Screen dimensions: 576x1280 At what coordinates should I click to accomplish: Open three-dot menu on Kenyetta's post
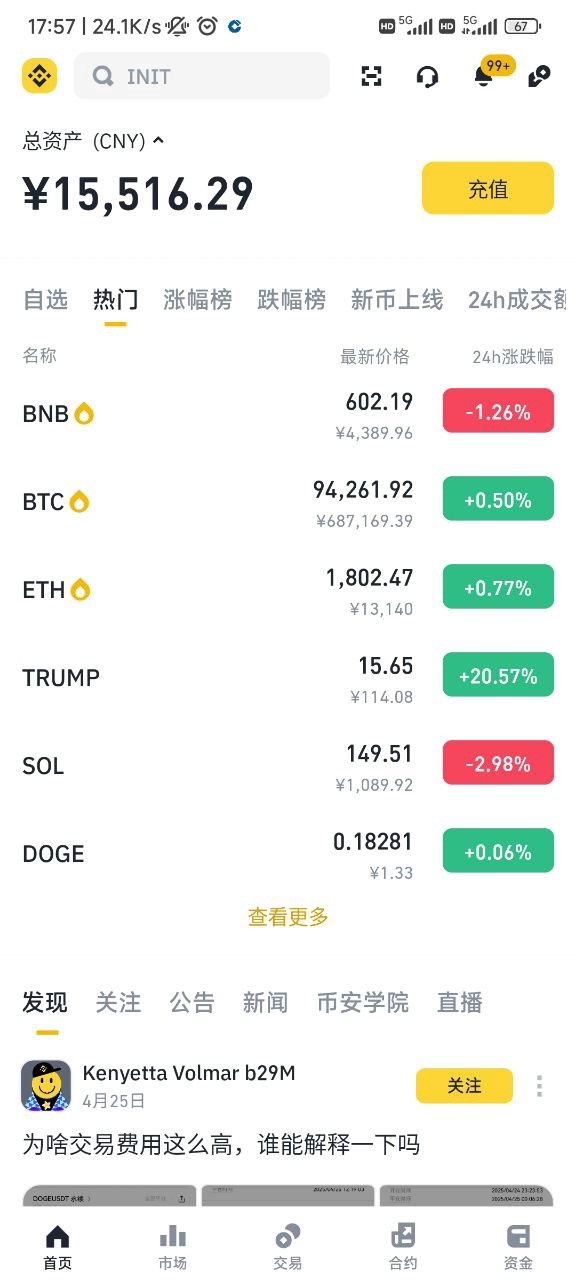coord(539,1086)
